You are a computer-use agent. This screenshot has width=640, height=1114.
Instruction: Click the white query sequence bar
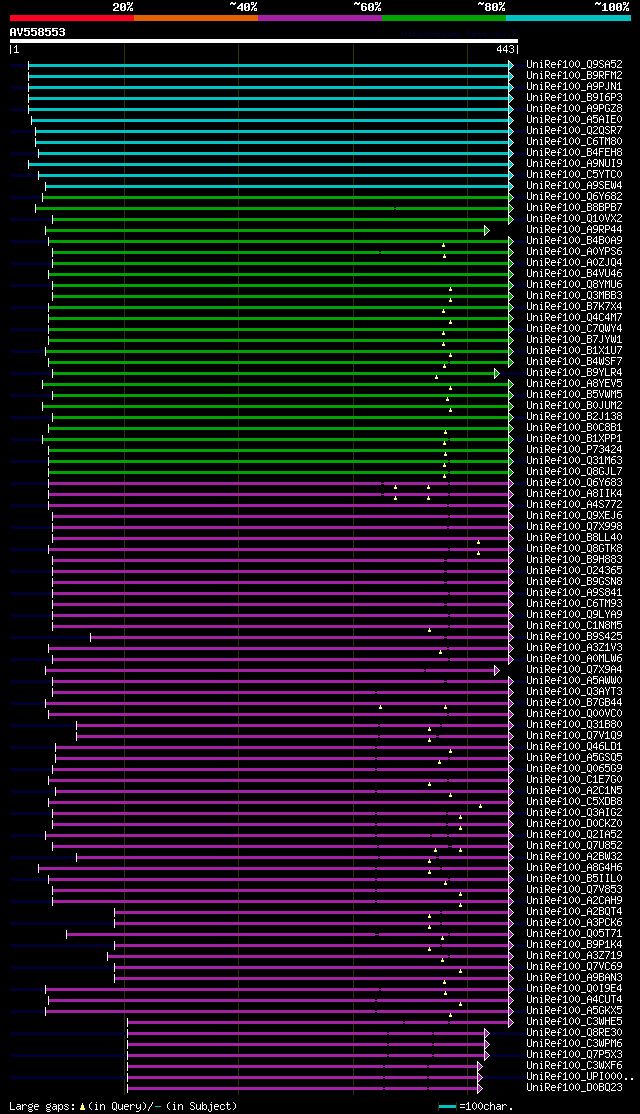(x=264, y=41)
